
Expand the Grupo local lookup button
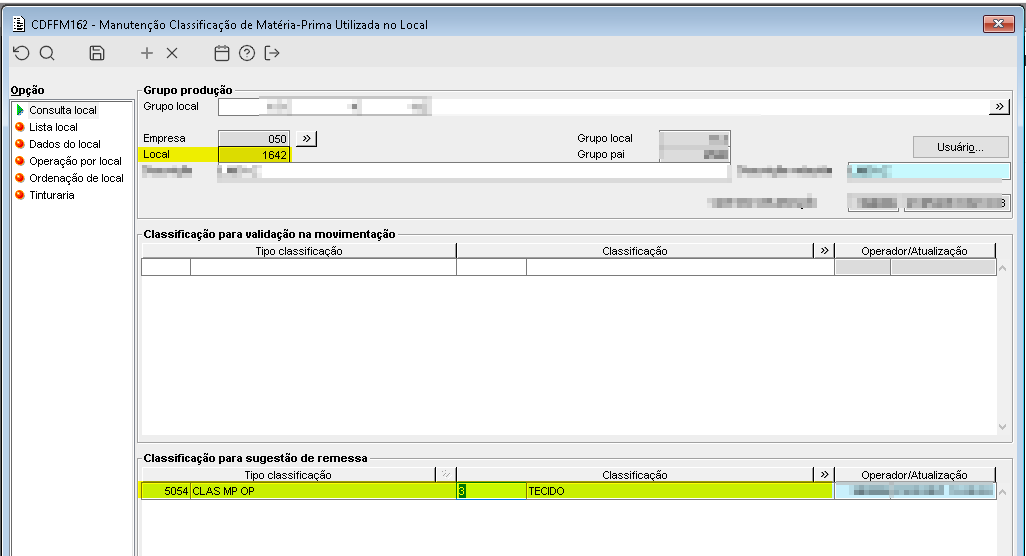pyautogui.click(x=999, y=107)
